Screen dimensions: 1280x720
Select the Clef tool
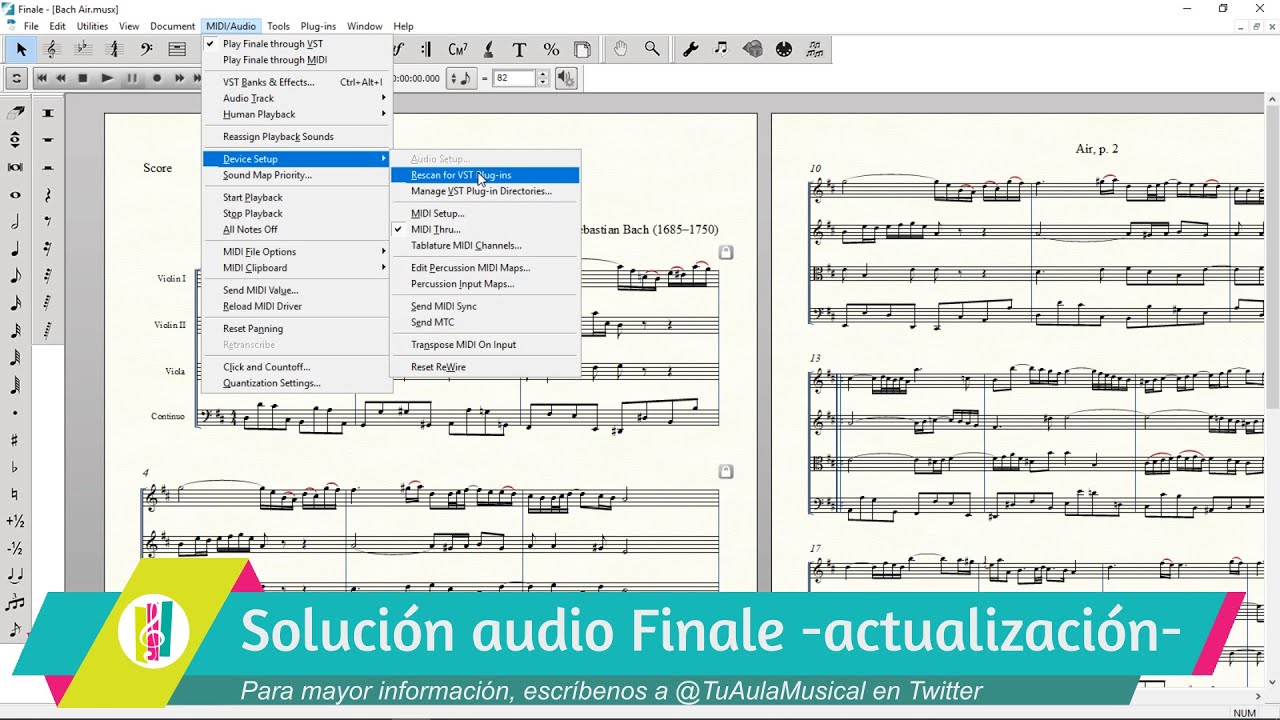pyautogui.click(x=52, y=49)
